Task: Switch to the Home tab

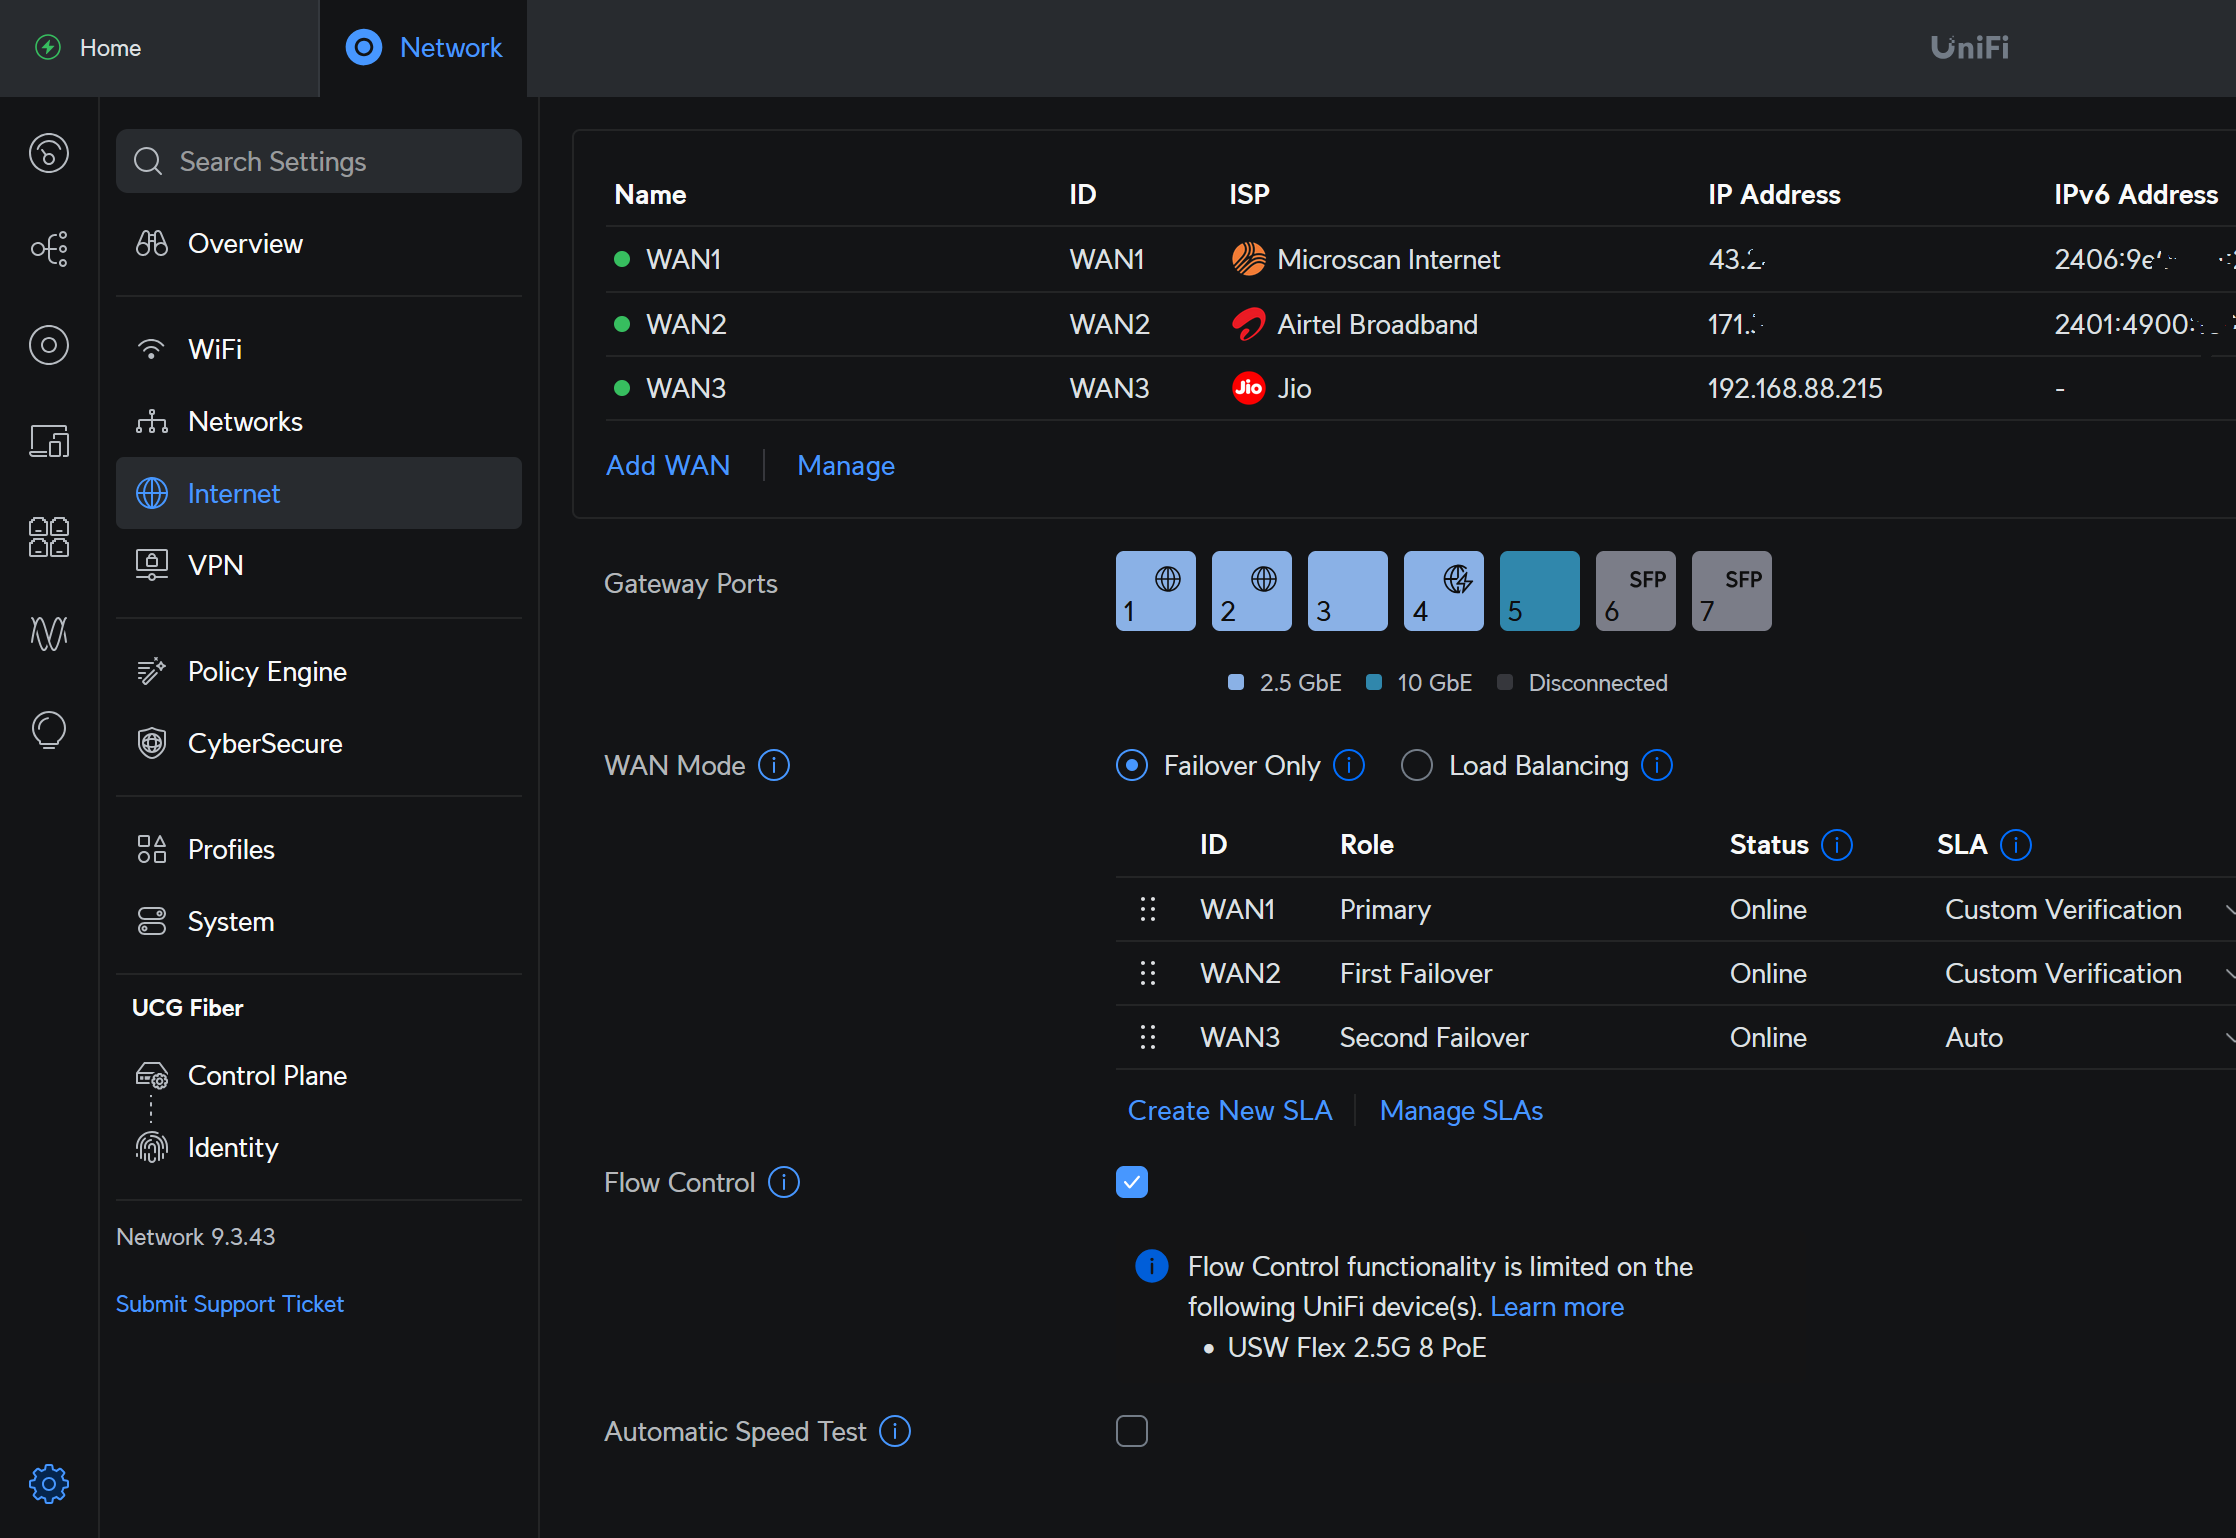Action: 159,48
